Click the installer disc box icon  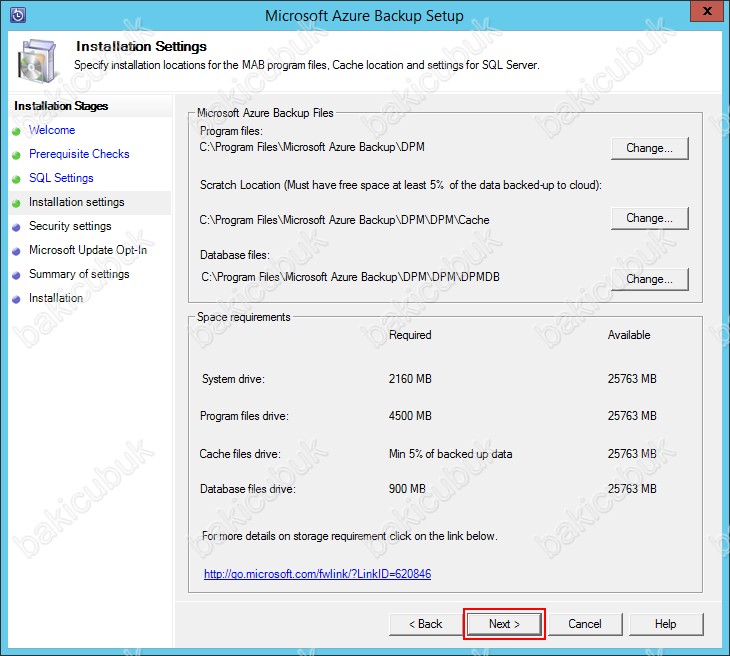(x=38, y=61)
